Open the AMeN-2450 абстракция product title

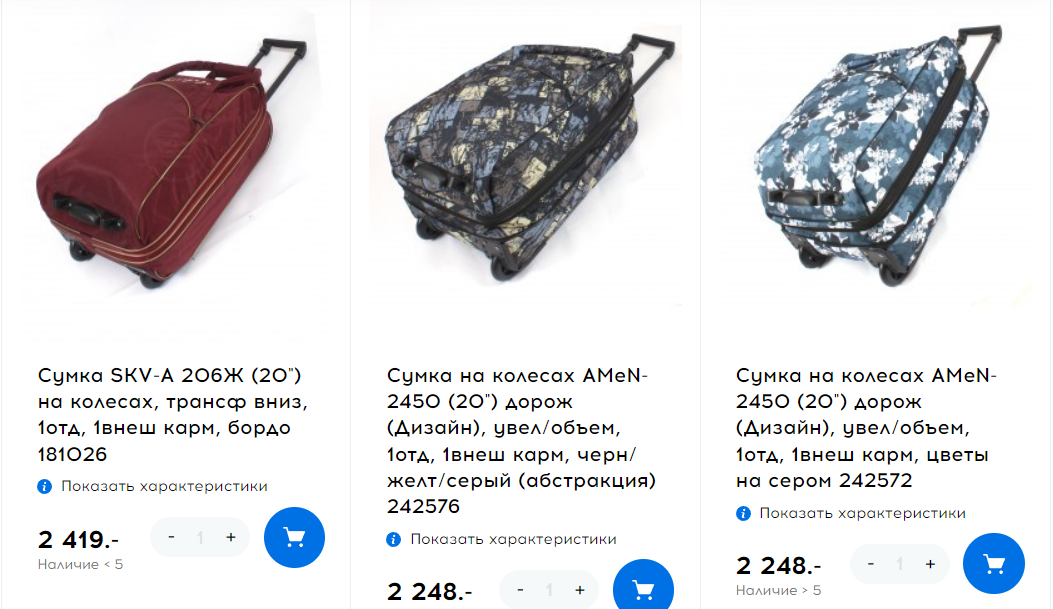pos(521,440)
